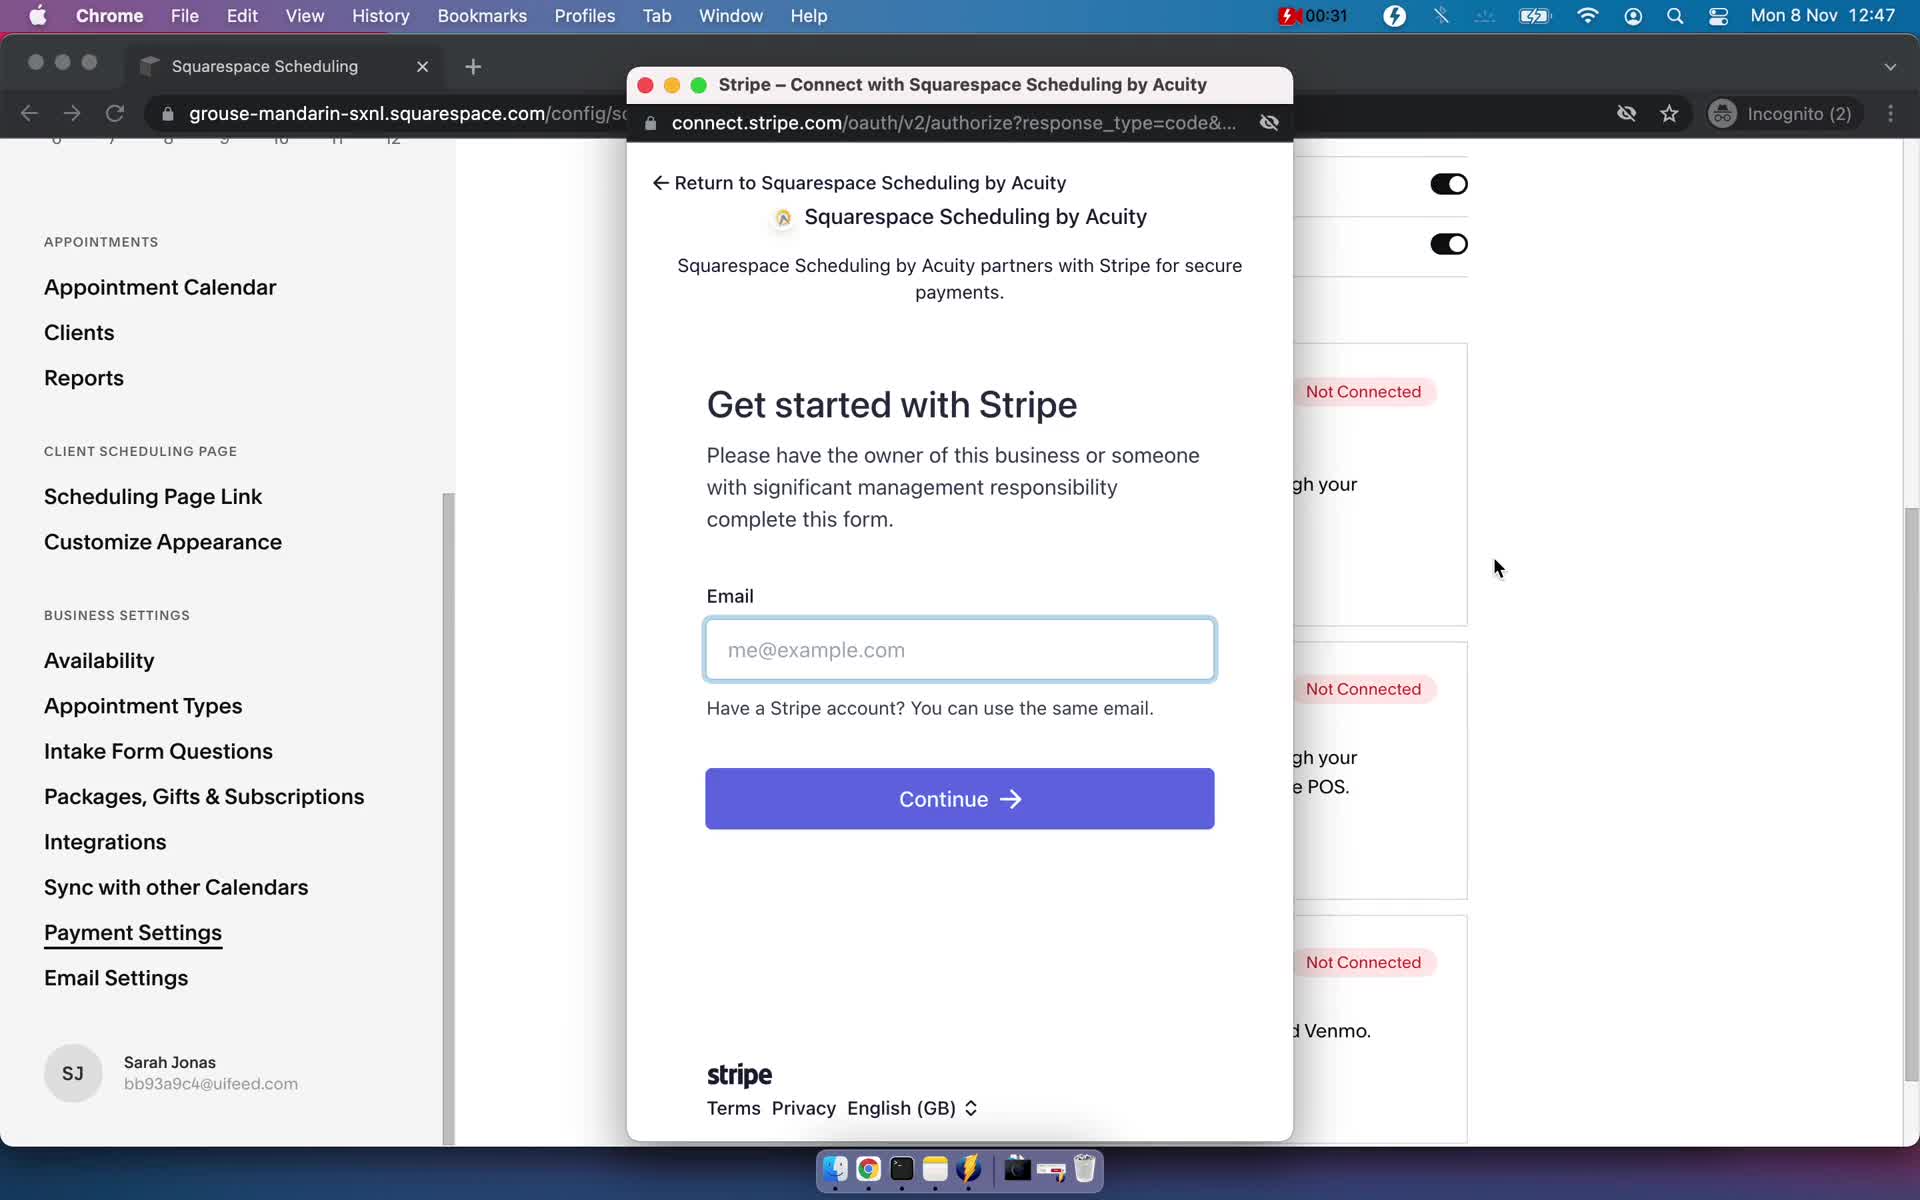Image resolution: width=1920 pixels, height=1200 pixels.
Task: Click the battery icon in menu bar
Action: coord(1534,16)
